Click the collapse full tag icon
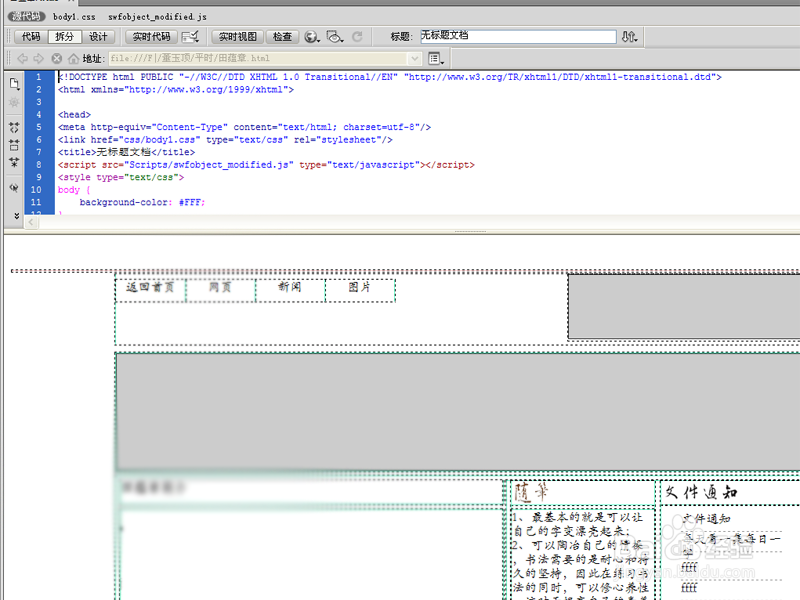 click(14, 128)
